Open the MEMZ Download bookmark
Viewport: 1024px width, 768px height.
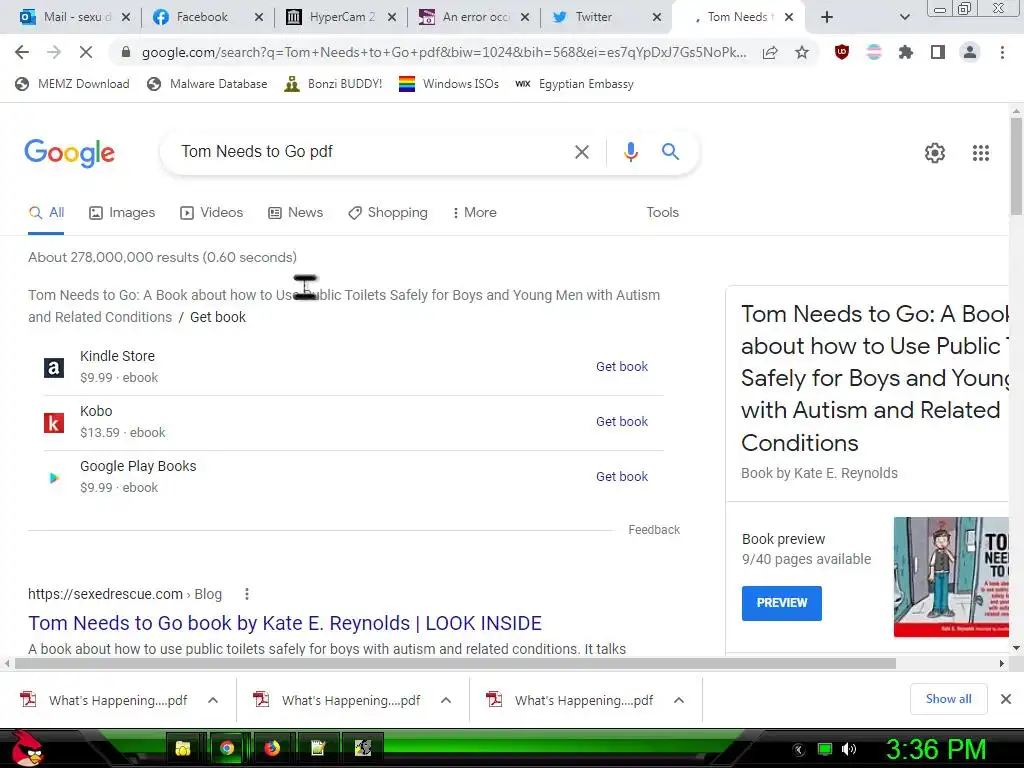tap(72, 84)
